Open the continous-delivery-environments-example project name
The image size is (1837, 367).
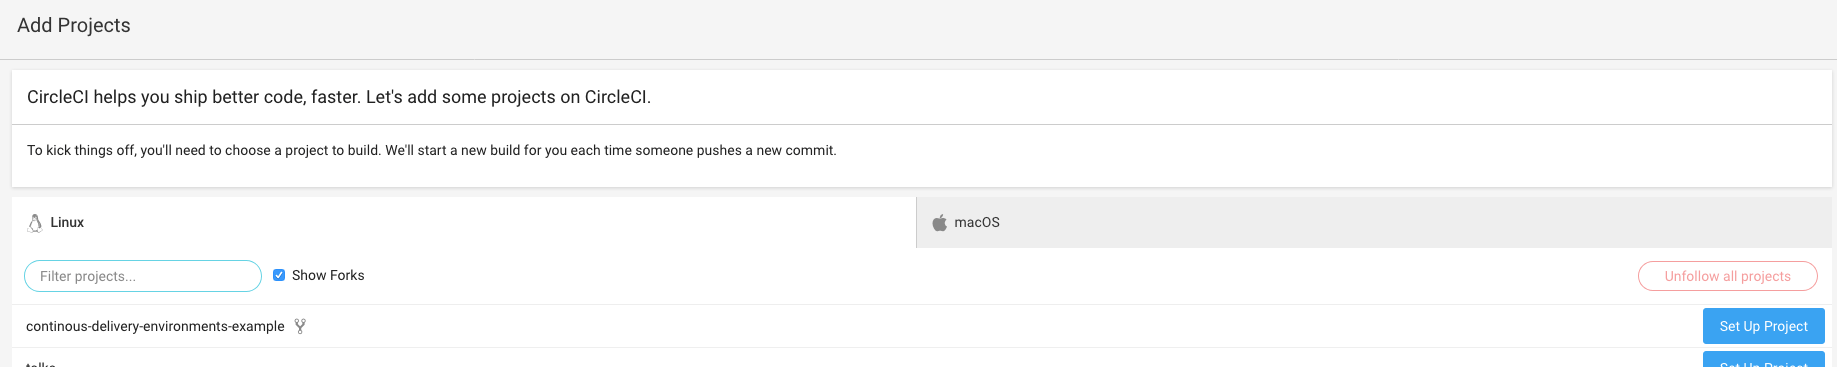(x=155, y=326)
